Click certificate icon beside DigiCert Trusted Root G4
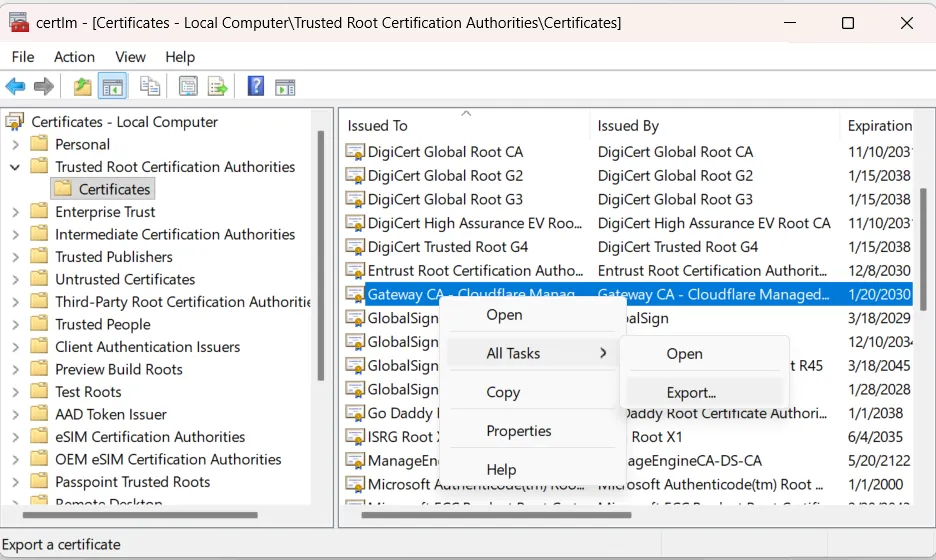Viewport: 936px width, 560px height. tap(355, 247)
